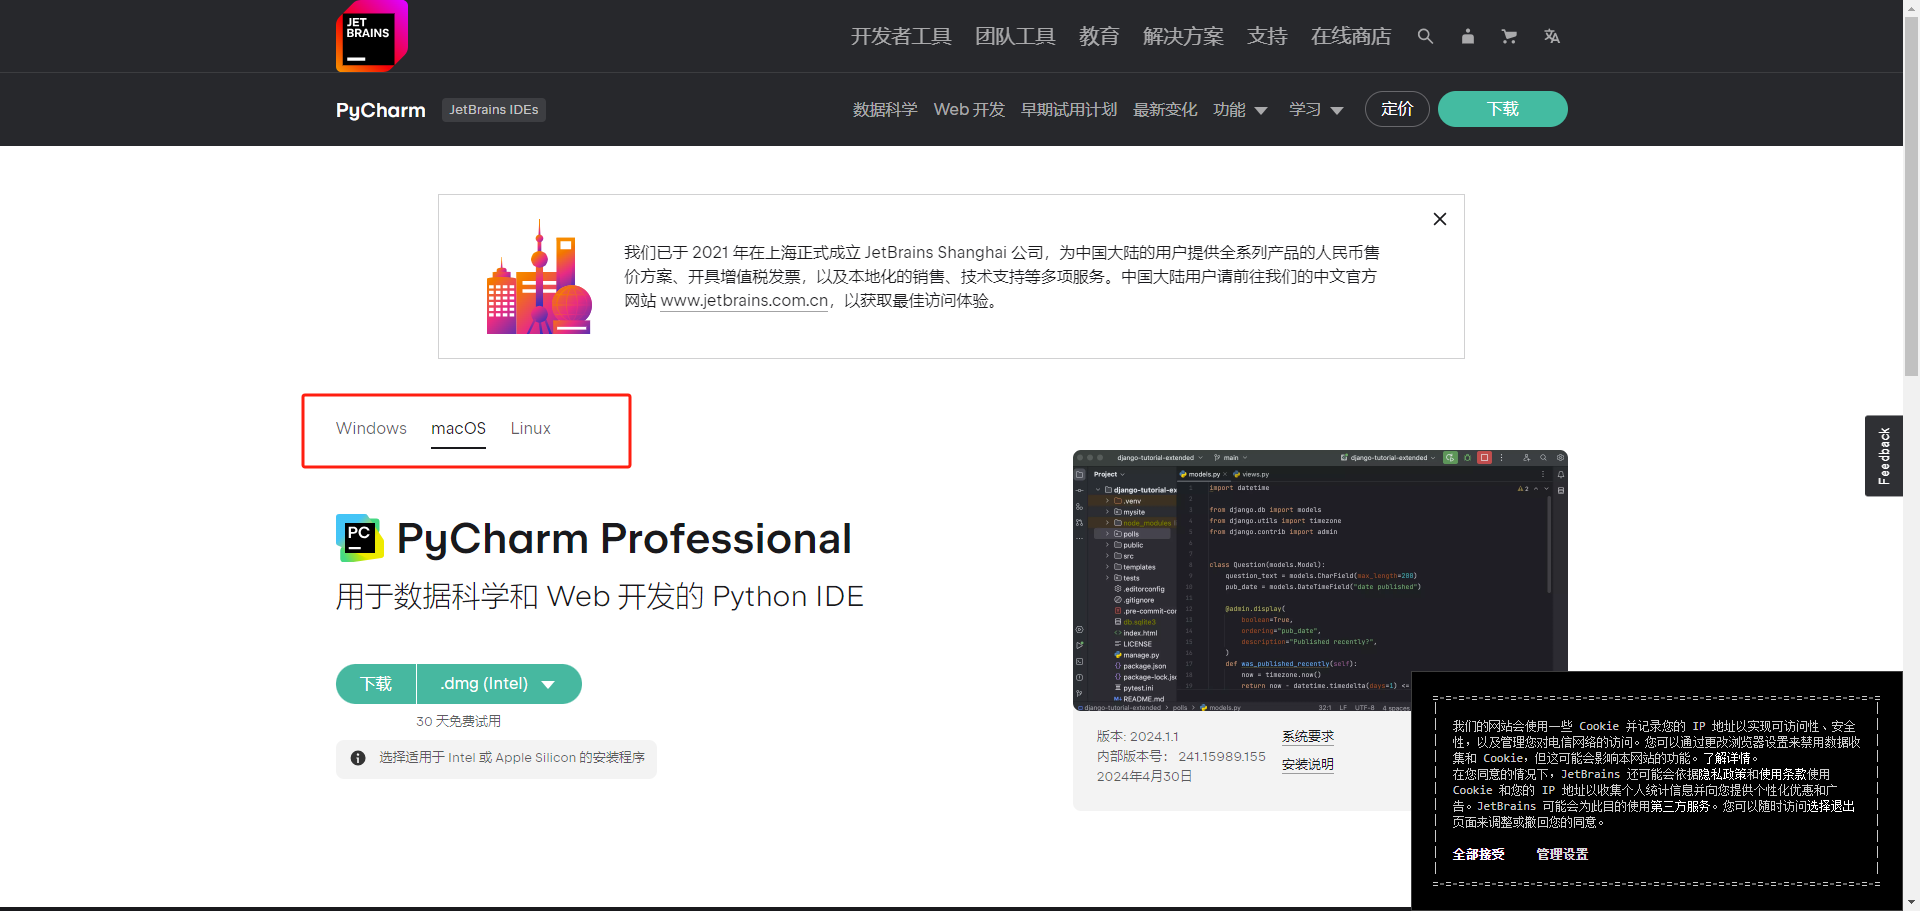Expand the 功能 dropdown
The width and height of the screenshot is (1920, 911).
(1240, 109)
